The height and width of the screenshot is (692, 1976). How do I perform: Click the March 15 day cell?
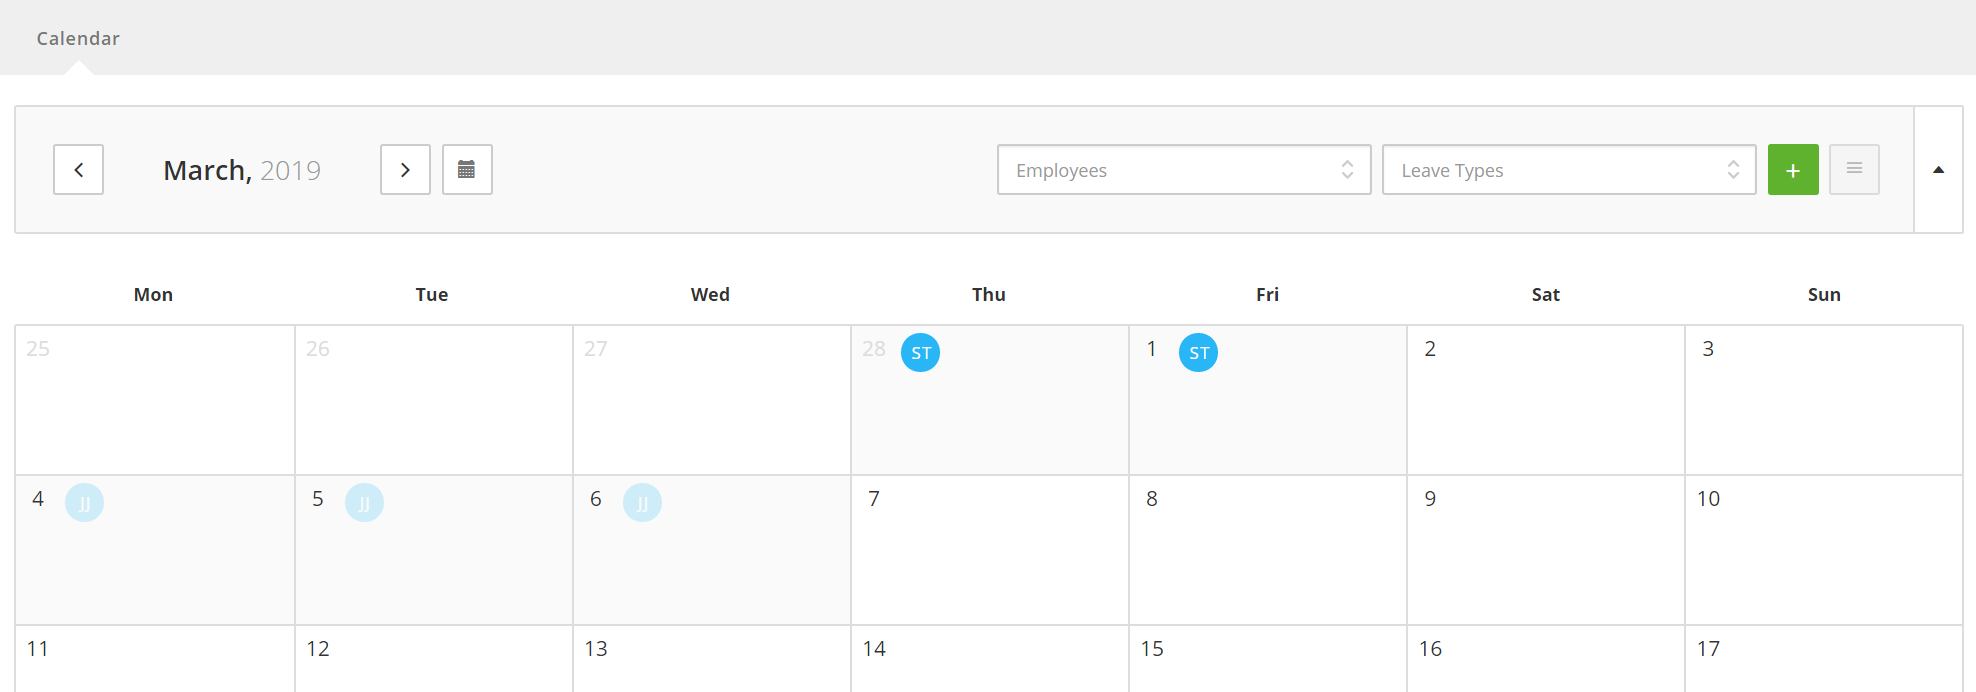pos(1268,659)
